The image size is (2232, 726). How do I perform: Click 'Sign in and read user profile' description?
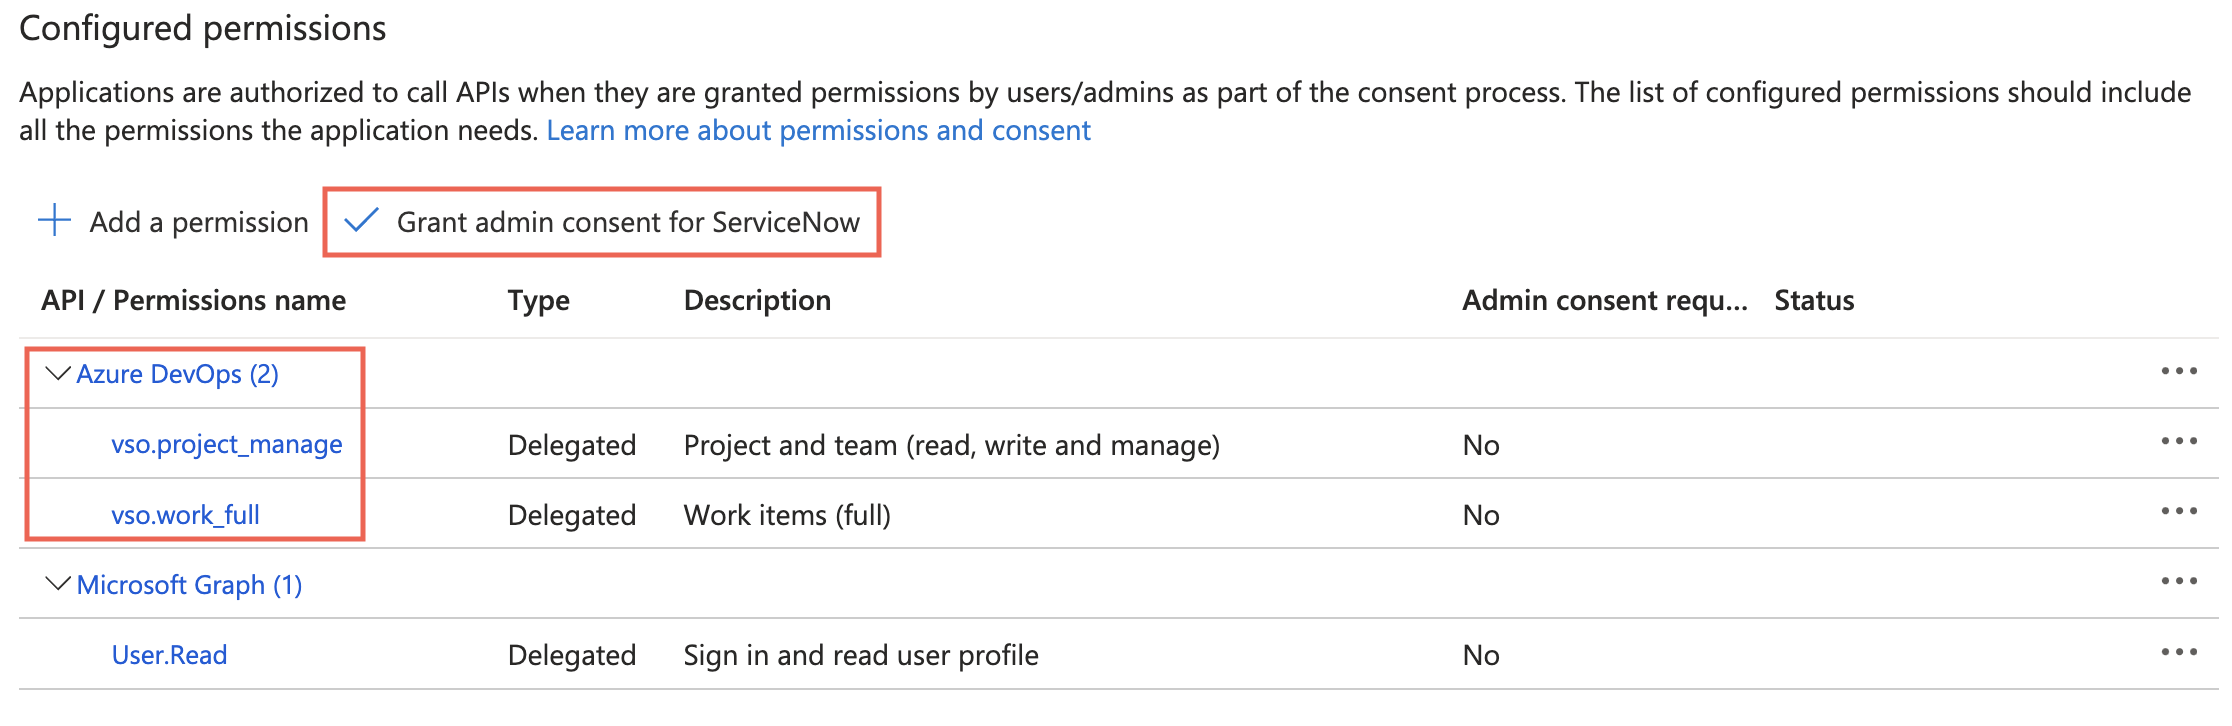[x=861, y=655]
